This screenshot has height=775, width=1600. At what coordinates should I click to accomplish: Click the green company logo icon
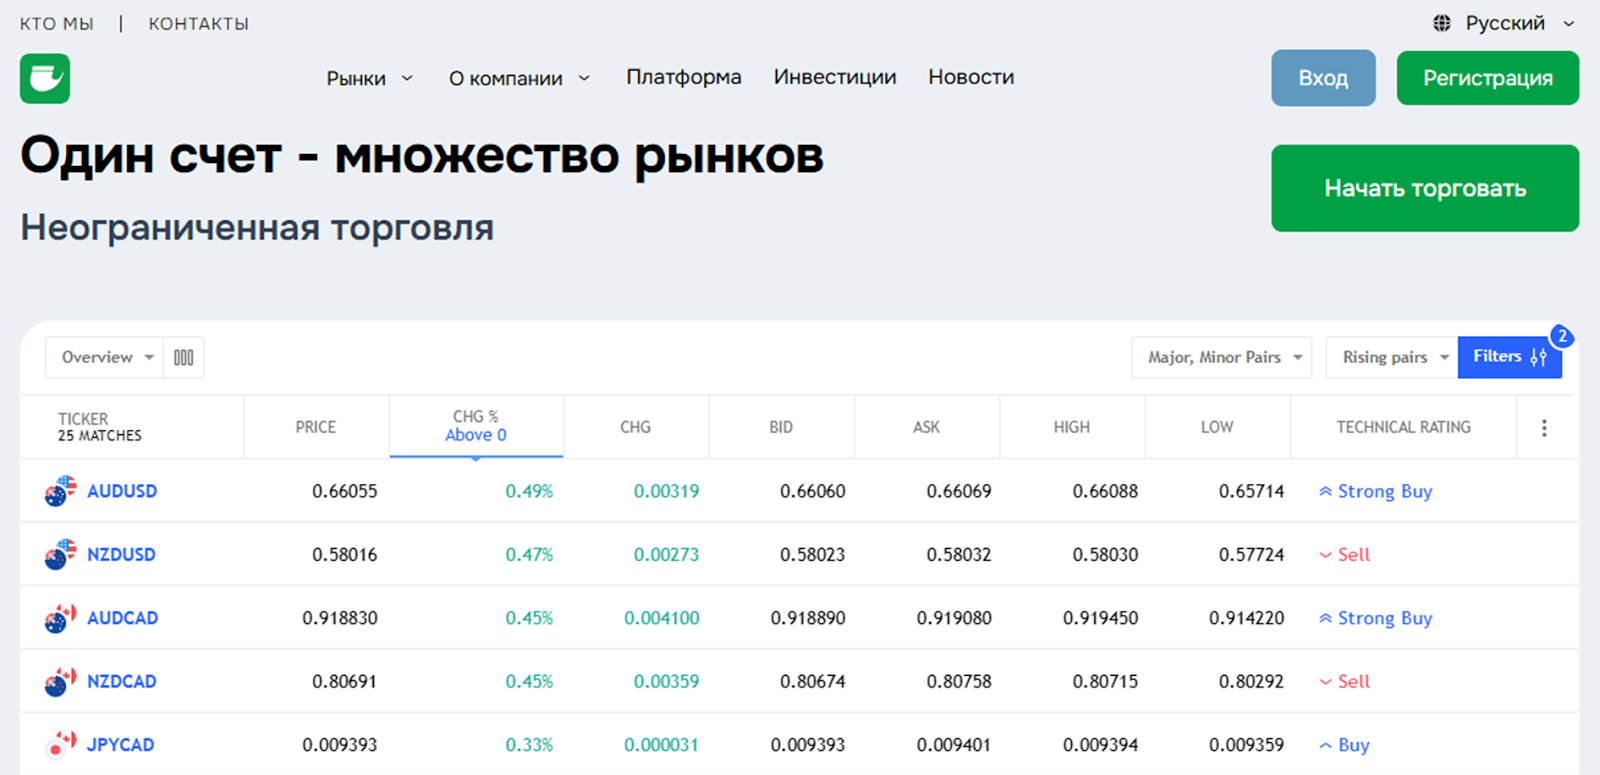click(45, 78)
